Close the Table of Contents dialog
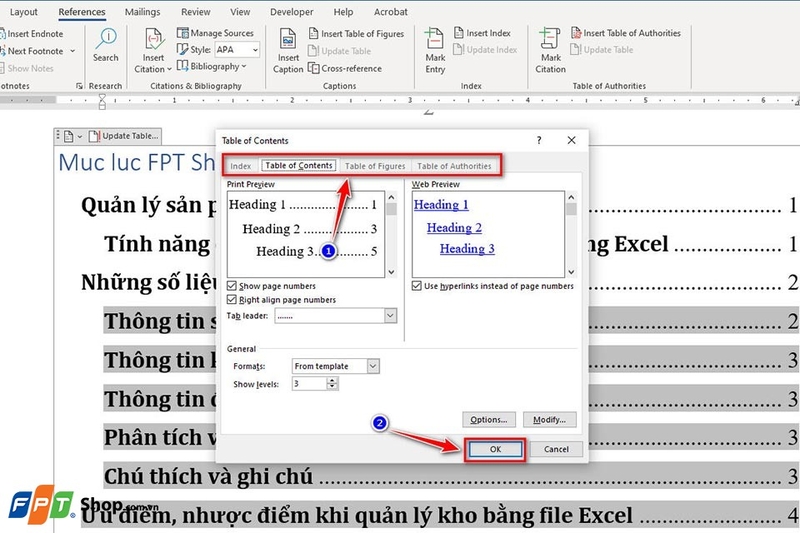This screenshot has width=800, height=533. click(571, 140)
